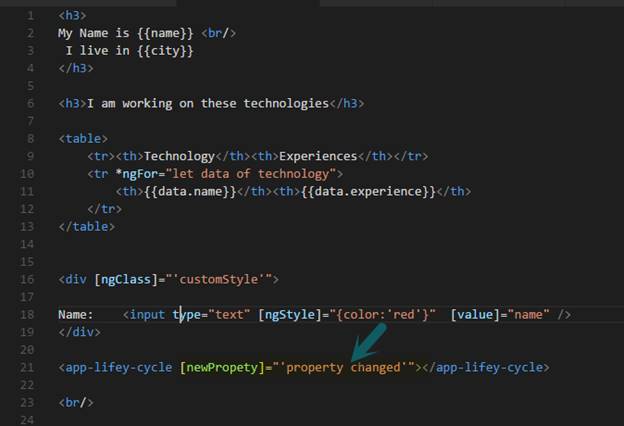Click the [ngStyle] attribute on line 18
The image size is (624, 426).
click(290, 315)
